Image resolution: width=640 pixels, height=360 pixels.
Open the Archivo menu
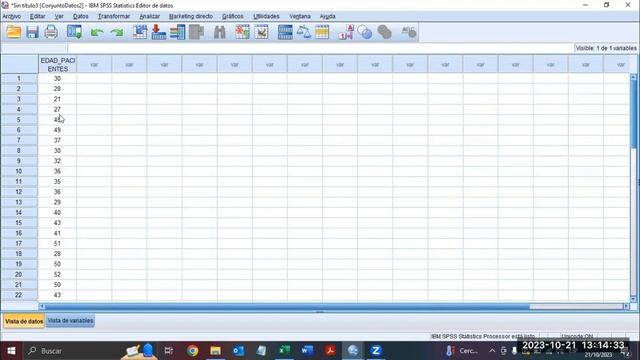coord(12,16)
